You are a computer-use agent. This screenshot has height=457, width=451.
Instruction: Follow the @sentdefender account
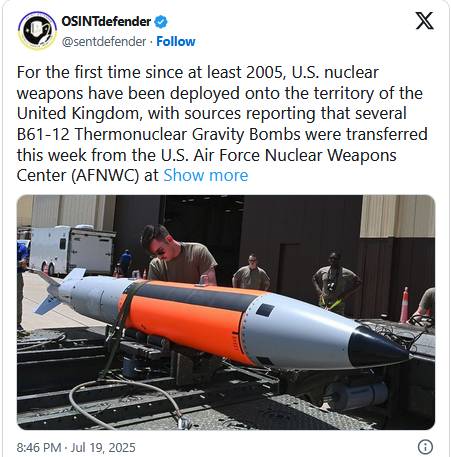pos(176,41)
